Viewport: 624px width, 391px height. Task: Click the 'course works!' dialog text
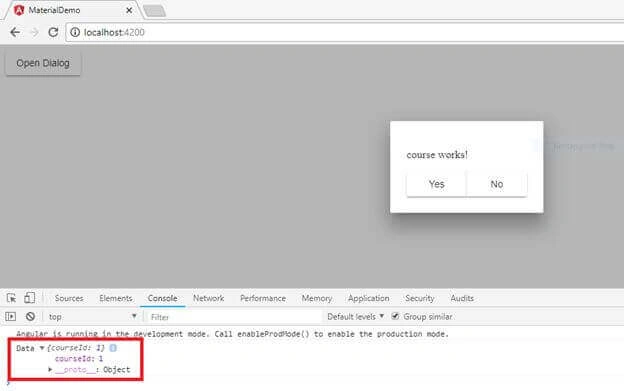[437, 155]
